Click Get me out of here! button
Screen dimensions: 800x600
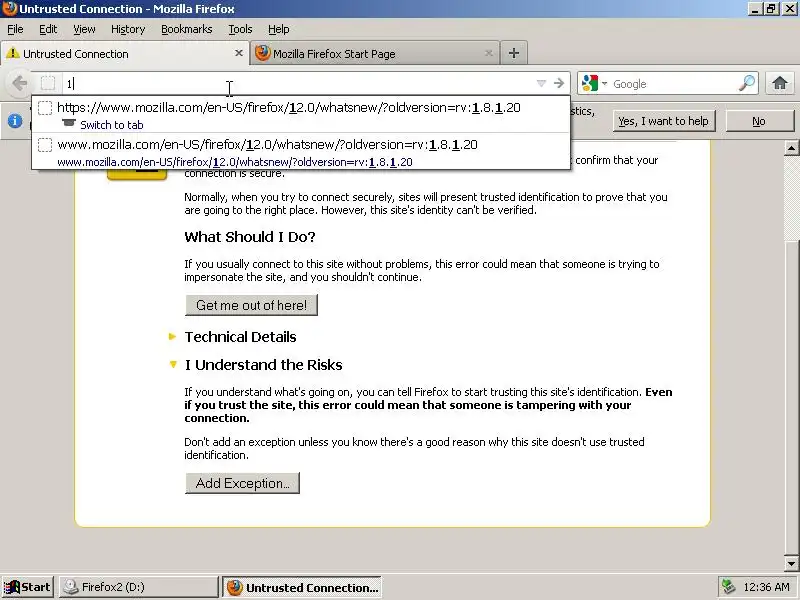click(x=252, y=305)
